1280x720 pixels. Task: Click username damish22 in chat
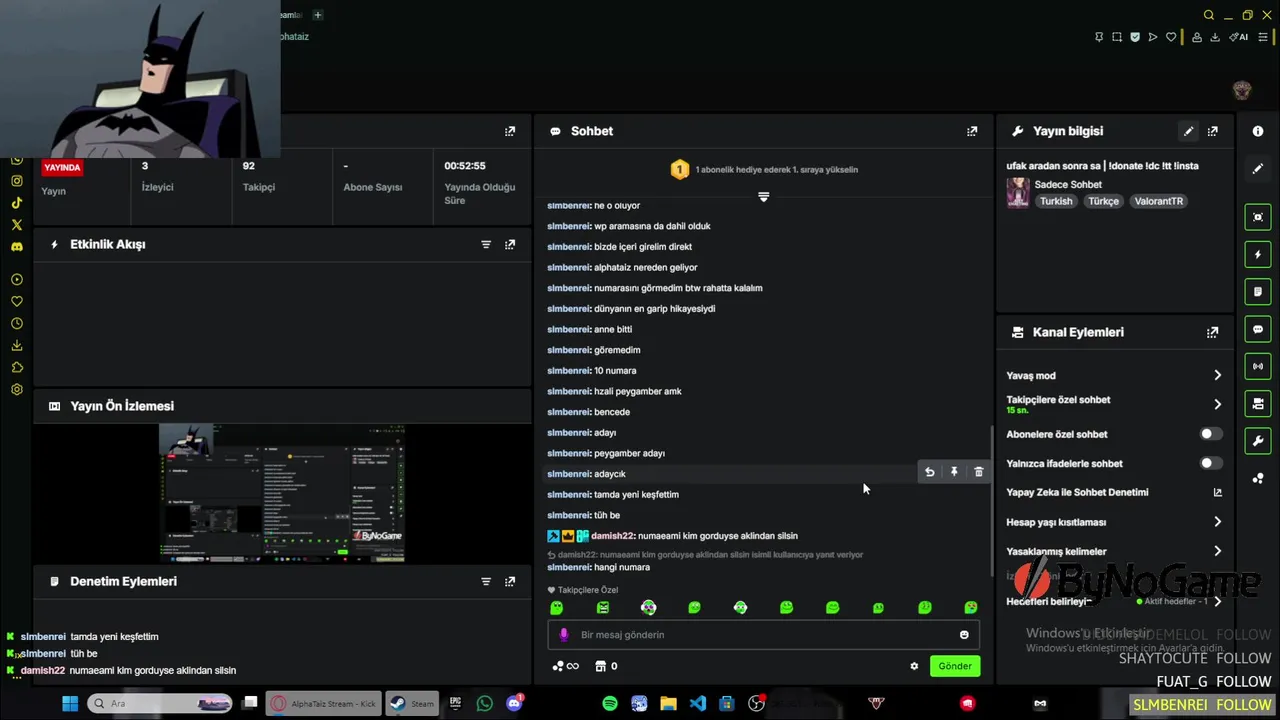[x=612, y=536]
